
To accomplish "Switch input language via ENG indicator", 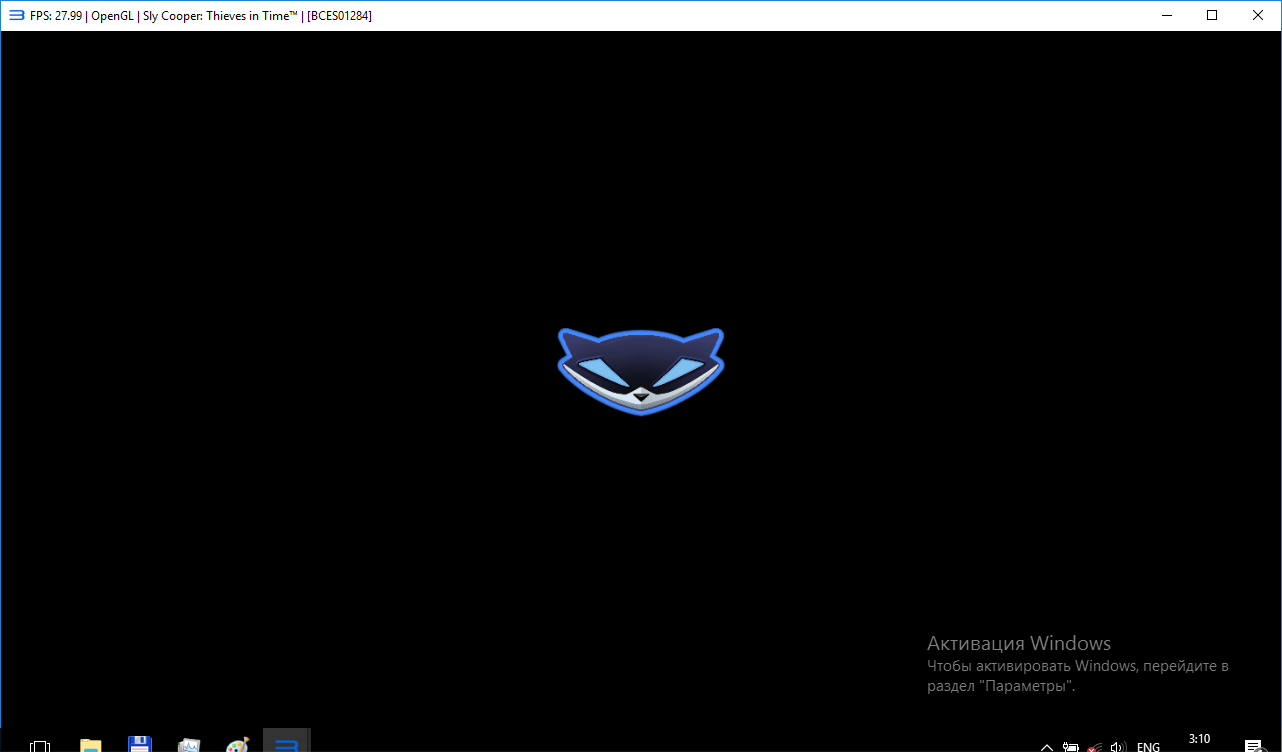I will (1148, 746).
